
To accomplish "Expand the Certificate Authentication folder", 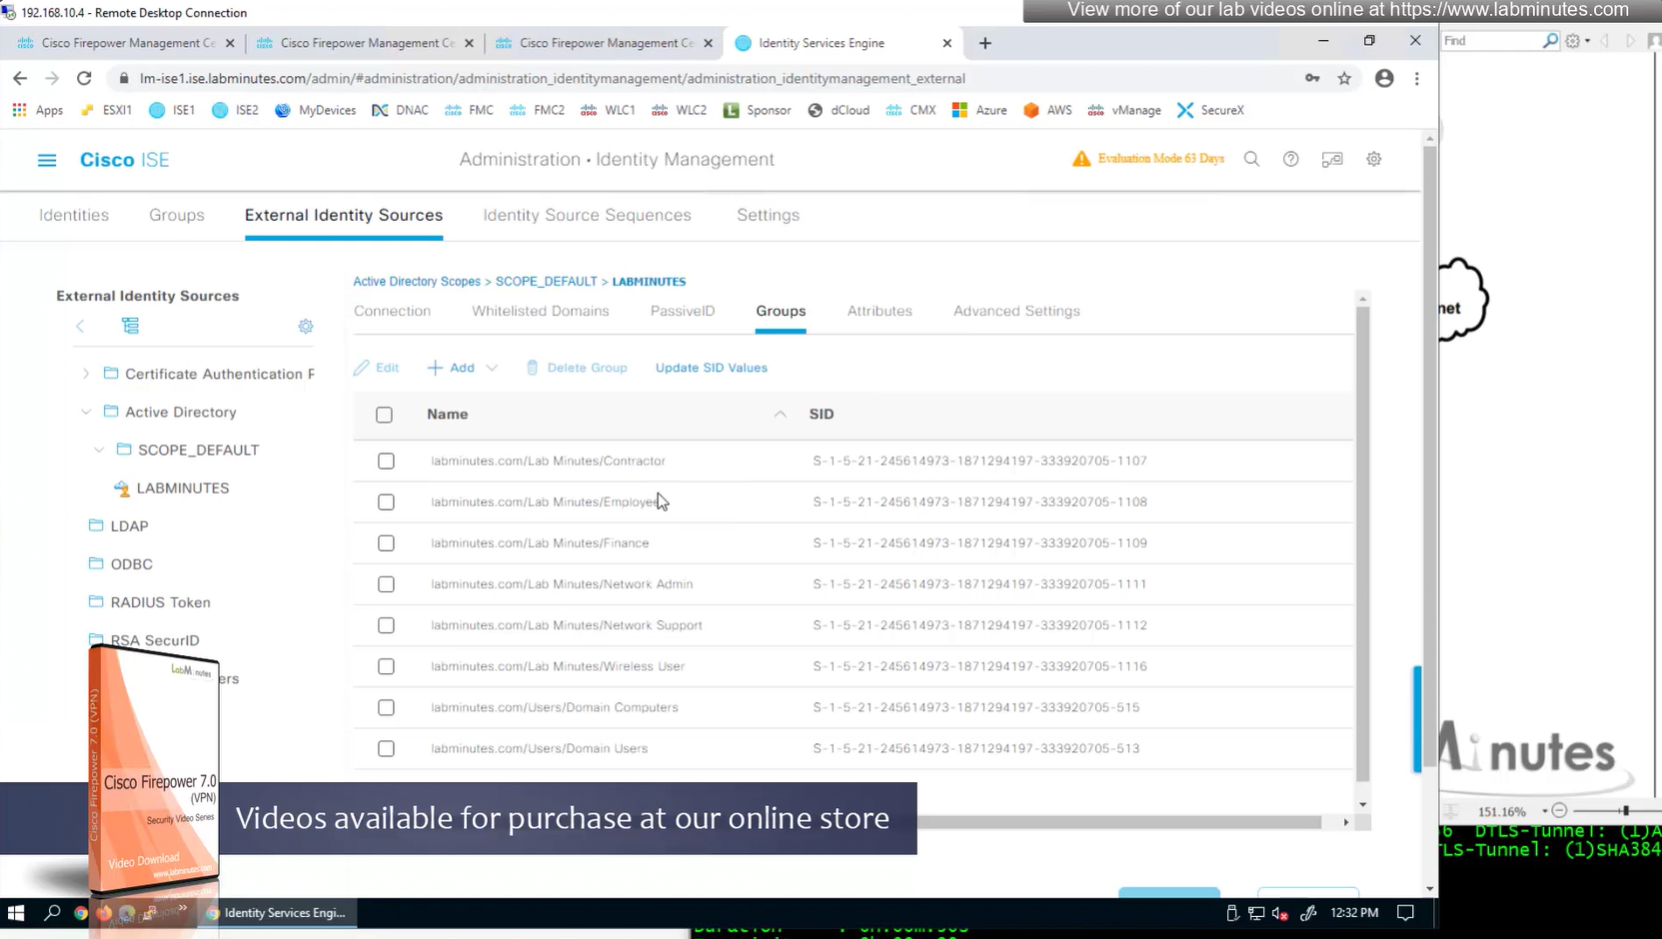I will coord(86,374).
